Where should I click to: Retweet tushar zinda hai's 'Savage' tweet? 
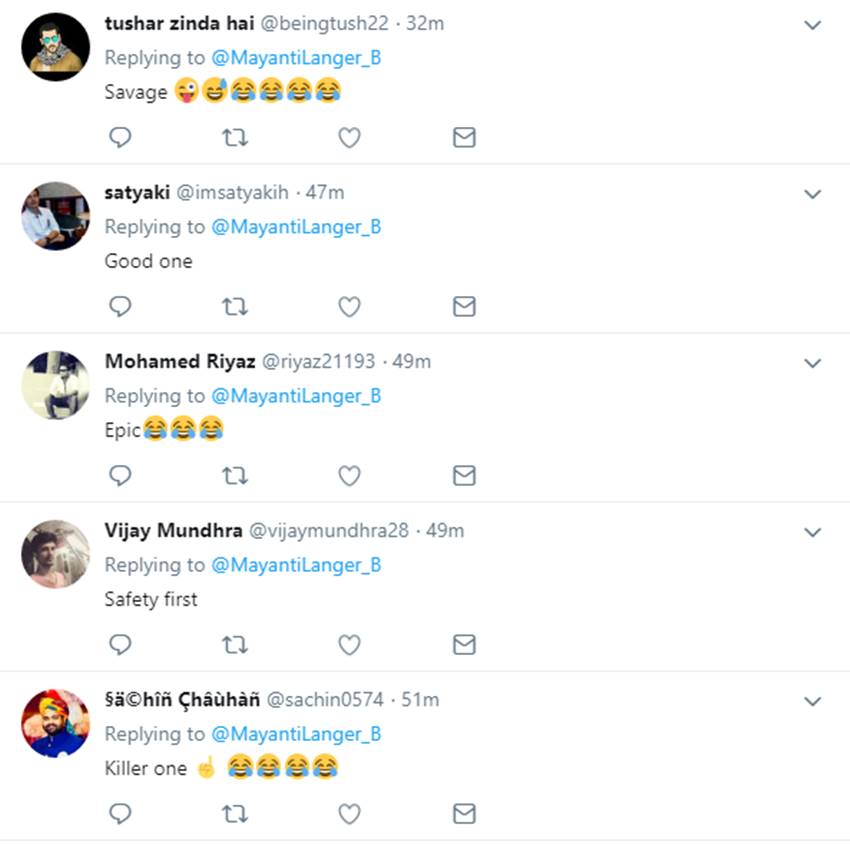pos(235,138)
